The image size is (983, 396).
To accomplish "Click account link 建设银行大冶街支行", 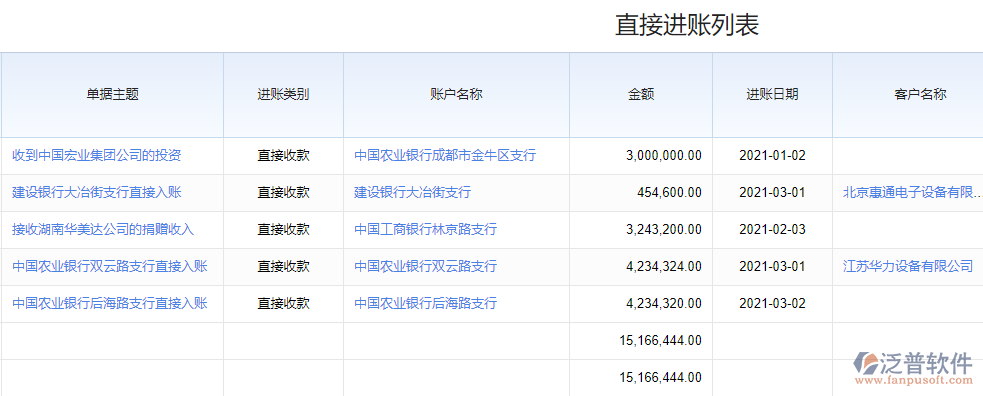I will point(413,192).
